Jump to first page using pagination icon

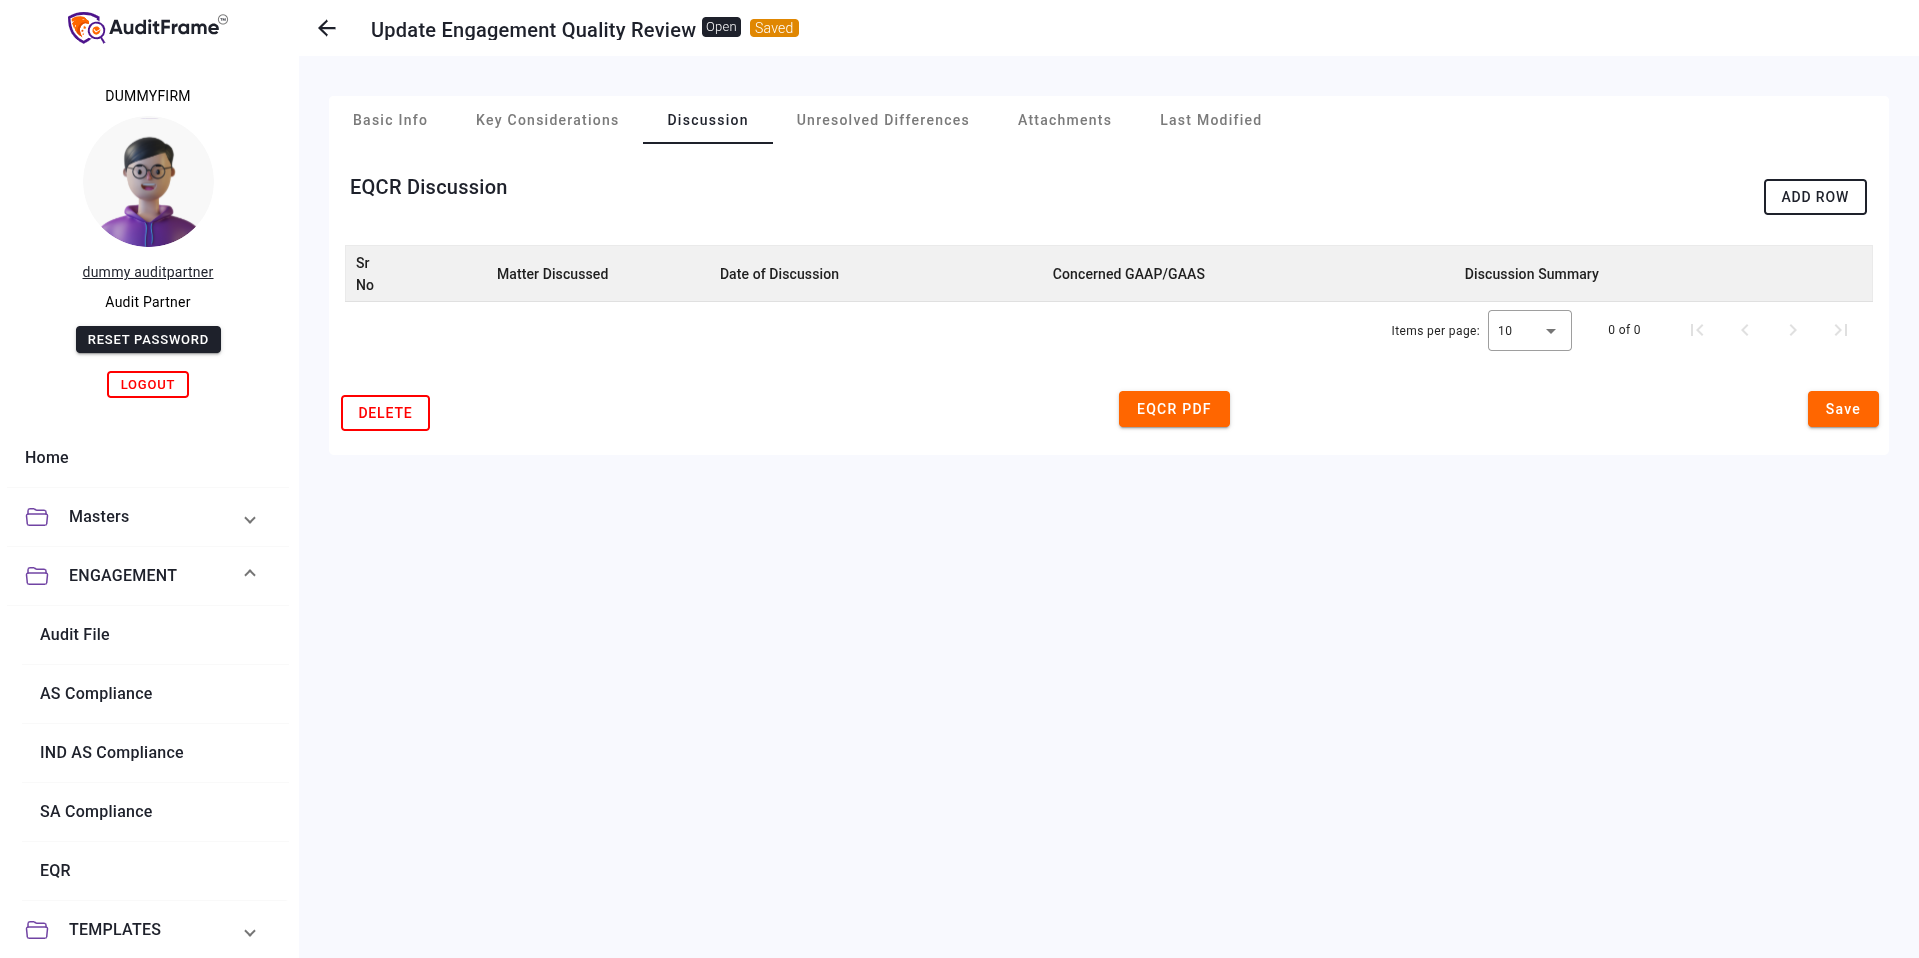(x=1697, y=329)
